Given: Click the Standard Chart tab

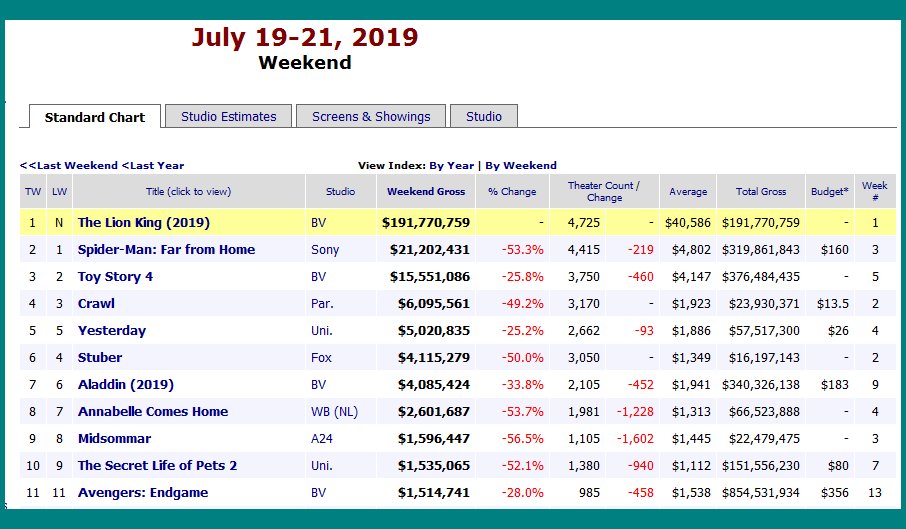Looking at the screenshot, I should 95,117.
